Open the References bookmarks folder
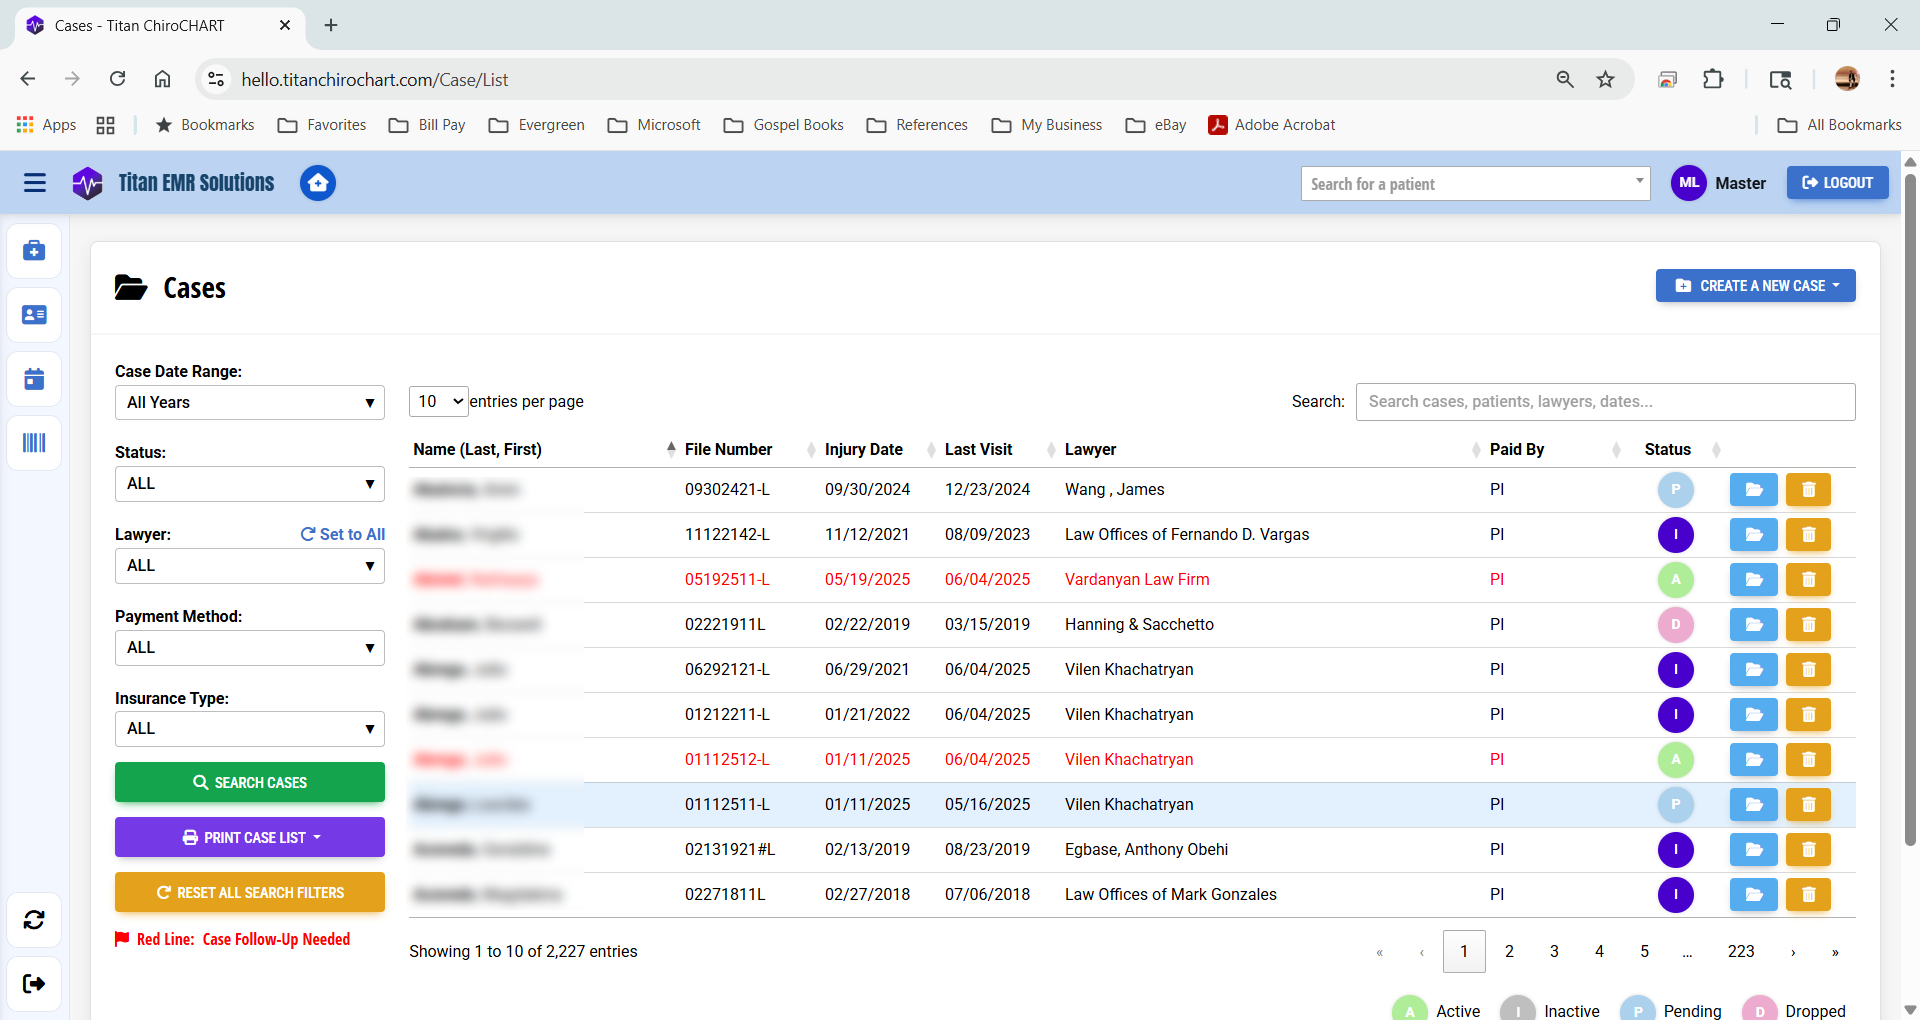 click(x=916, y=124)
